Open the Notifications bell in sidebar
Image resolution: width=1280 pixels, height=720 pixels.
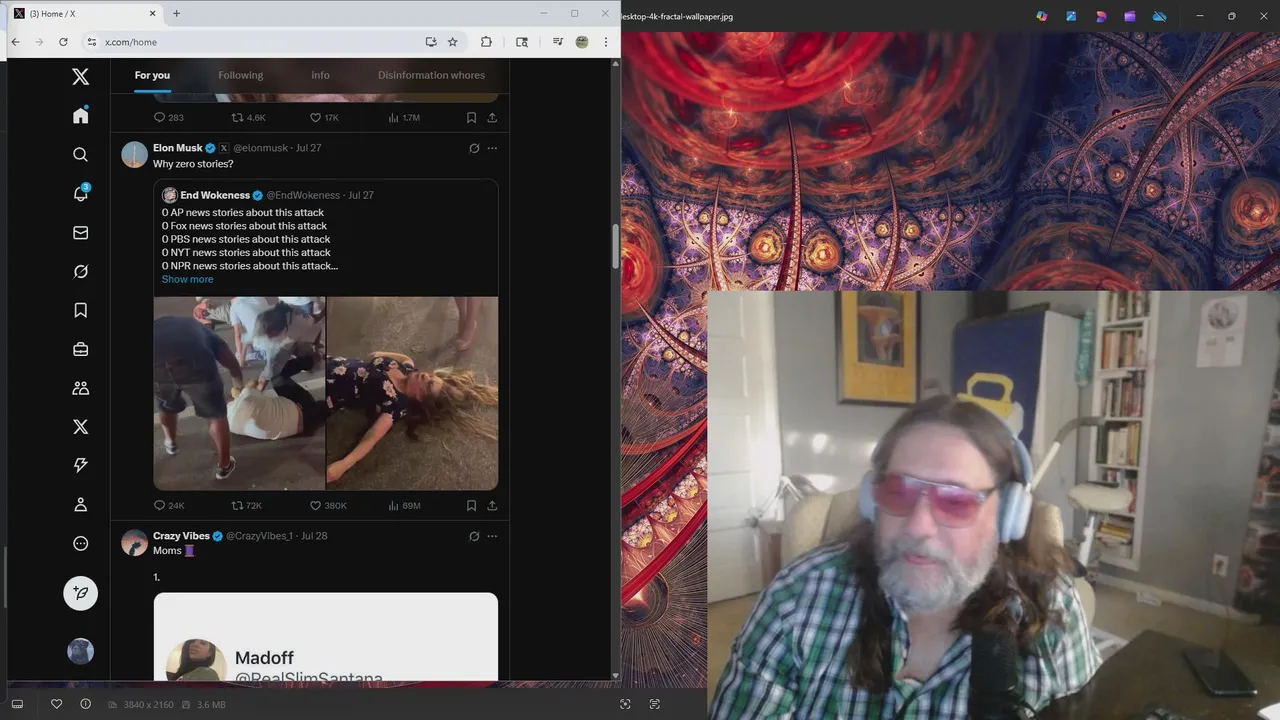click(81, 193)
